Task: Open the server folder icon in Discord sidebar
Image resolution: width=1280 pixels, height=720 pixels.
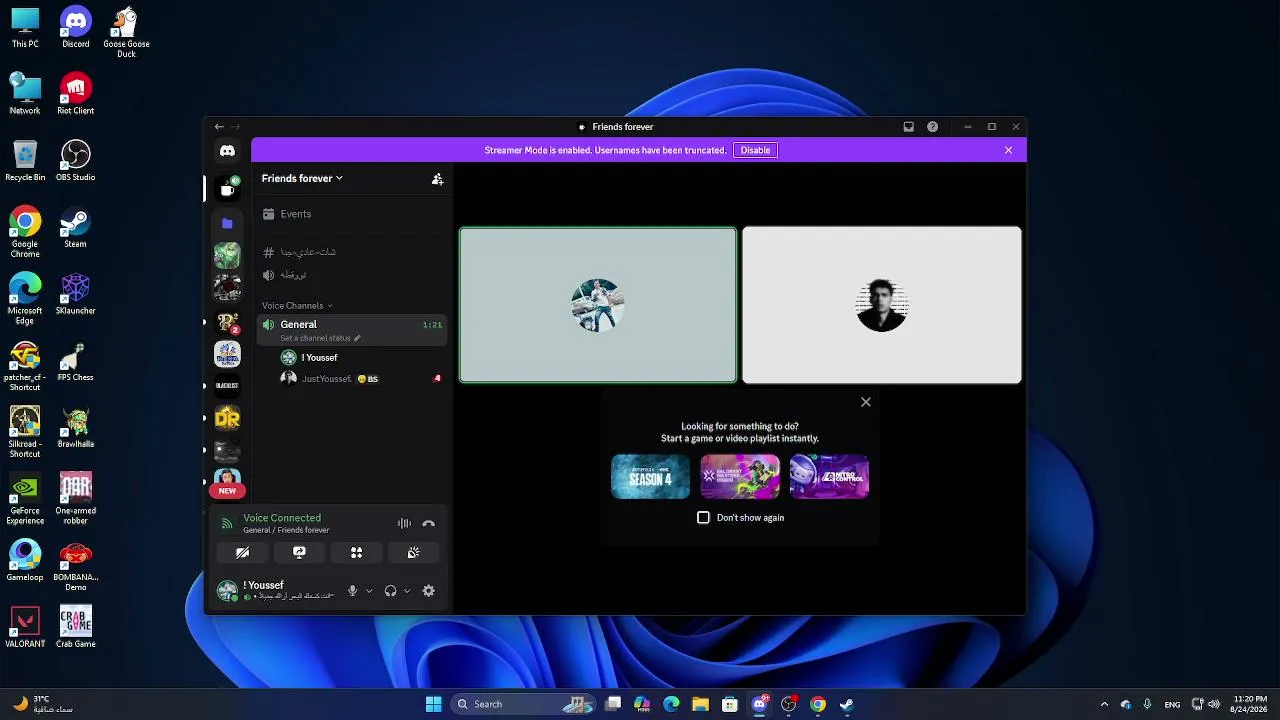Action: [x=227, y=223]
